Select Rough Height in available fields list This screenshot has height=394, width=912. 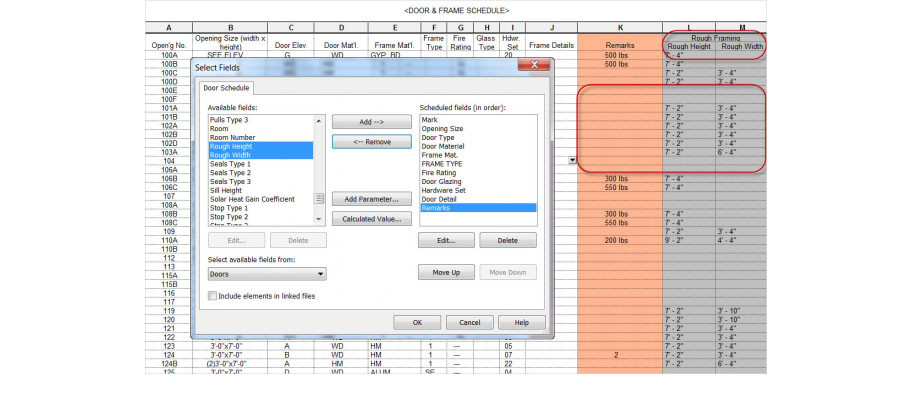pyautogui.click(x=261, y=146)
